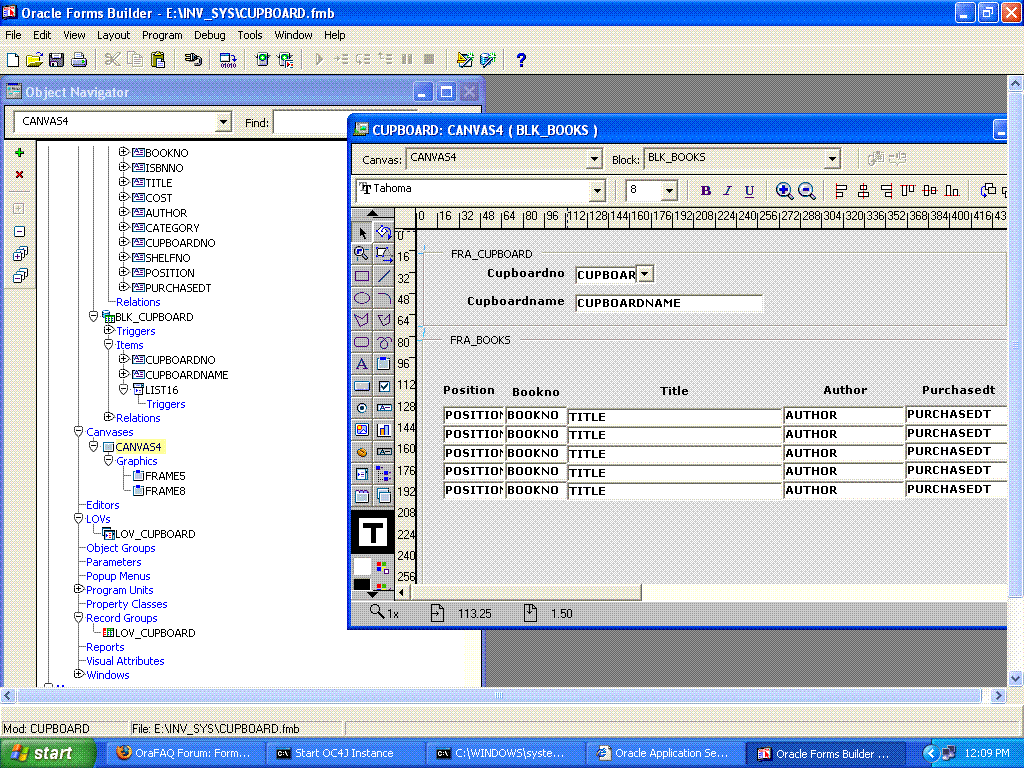Click the Zoom In magnifier icon

[x=784, y=191]
